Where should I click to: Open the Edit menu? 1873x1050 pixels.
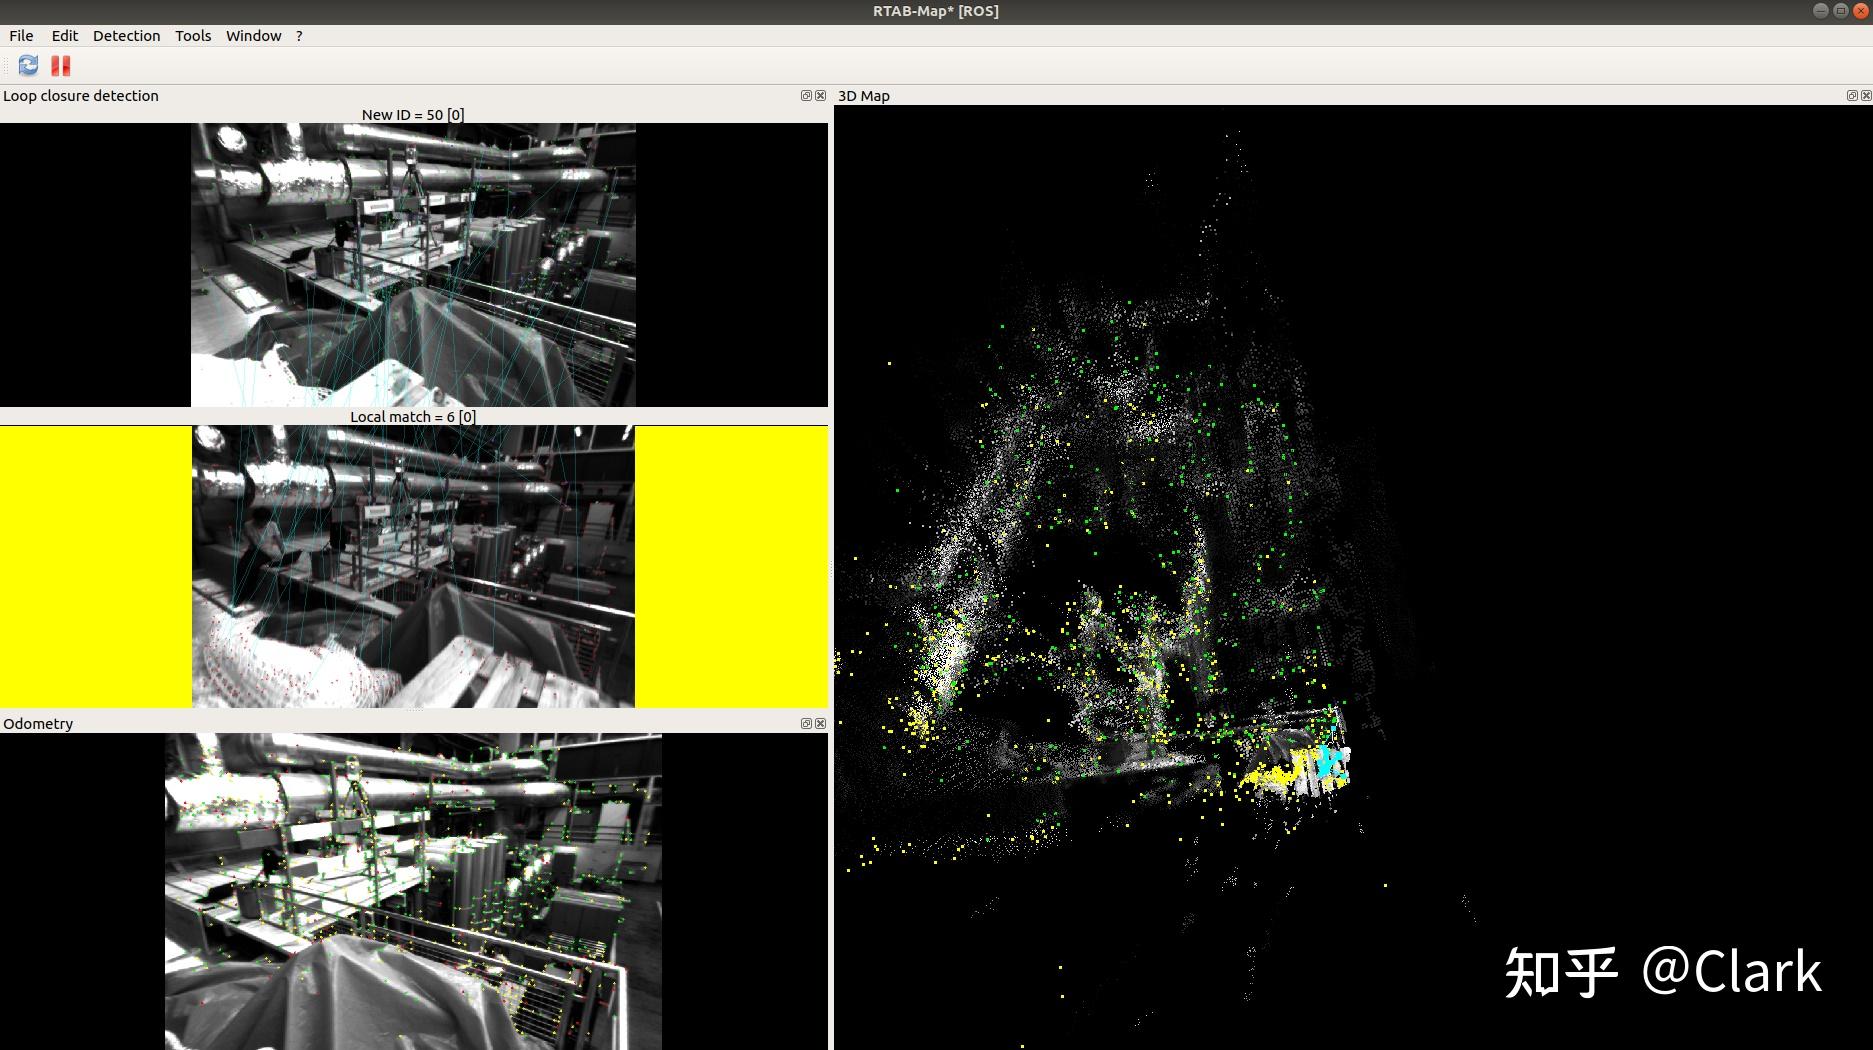64,35
